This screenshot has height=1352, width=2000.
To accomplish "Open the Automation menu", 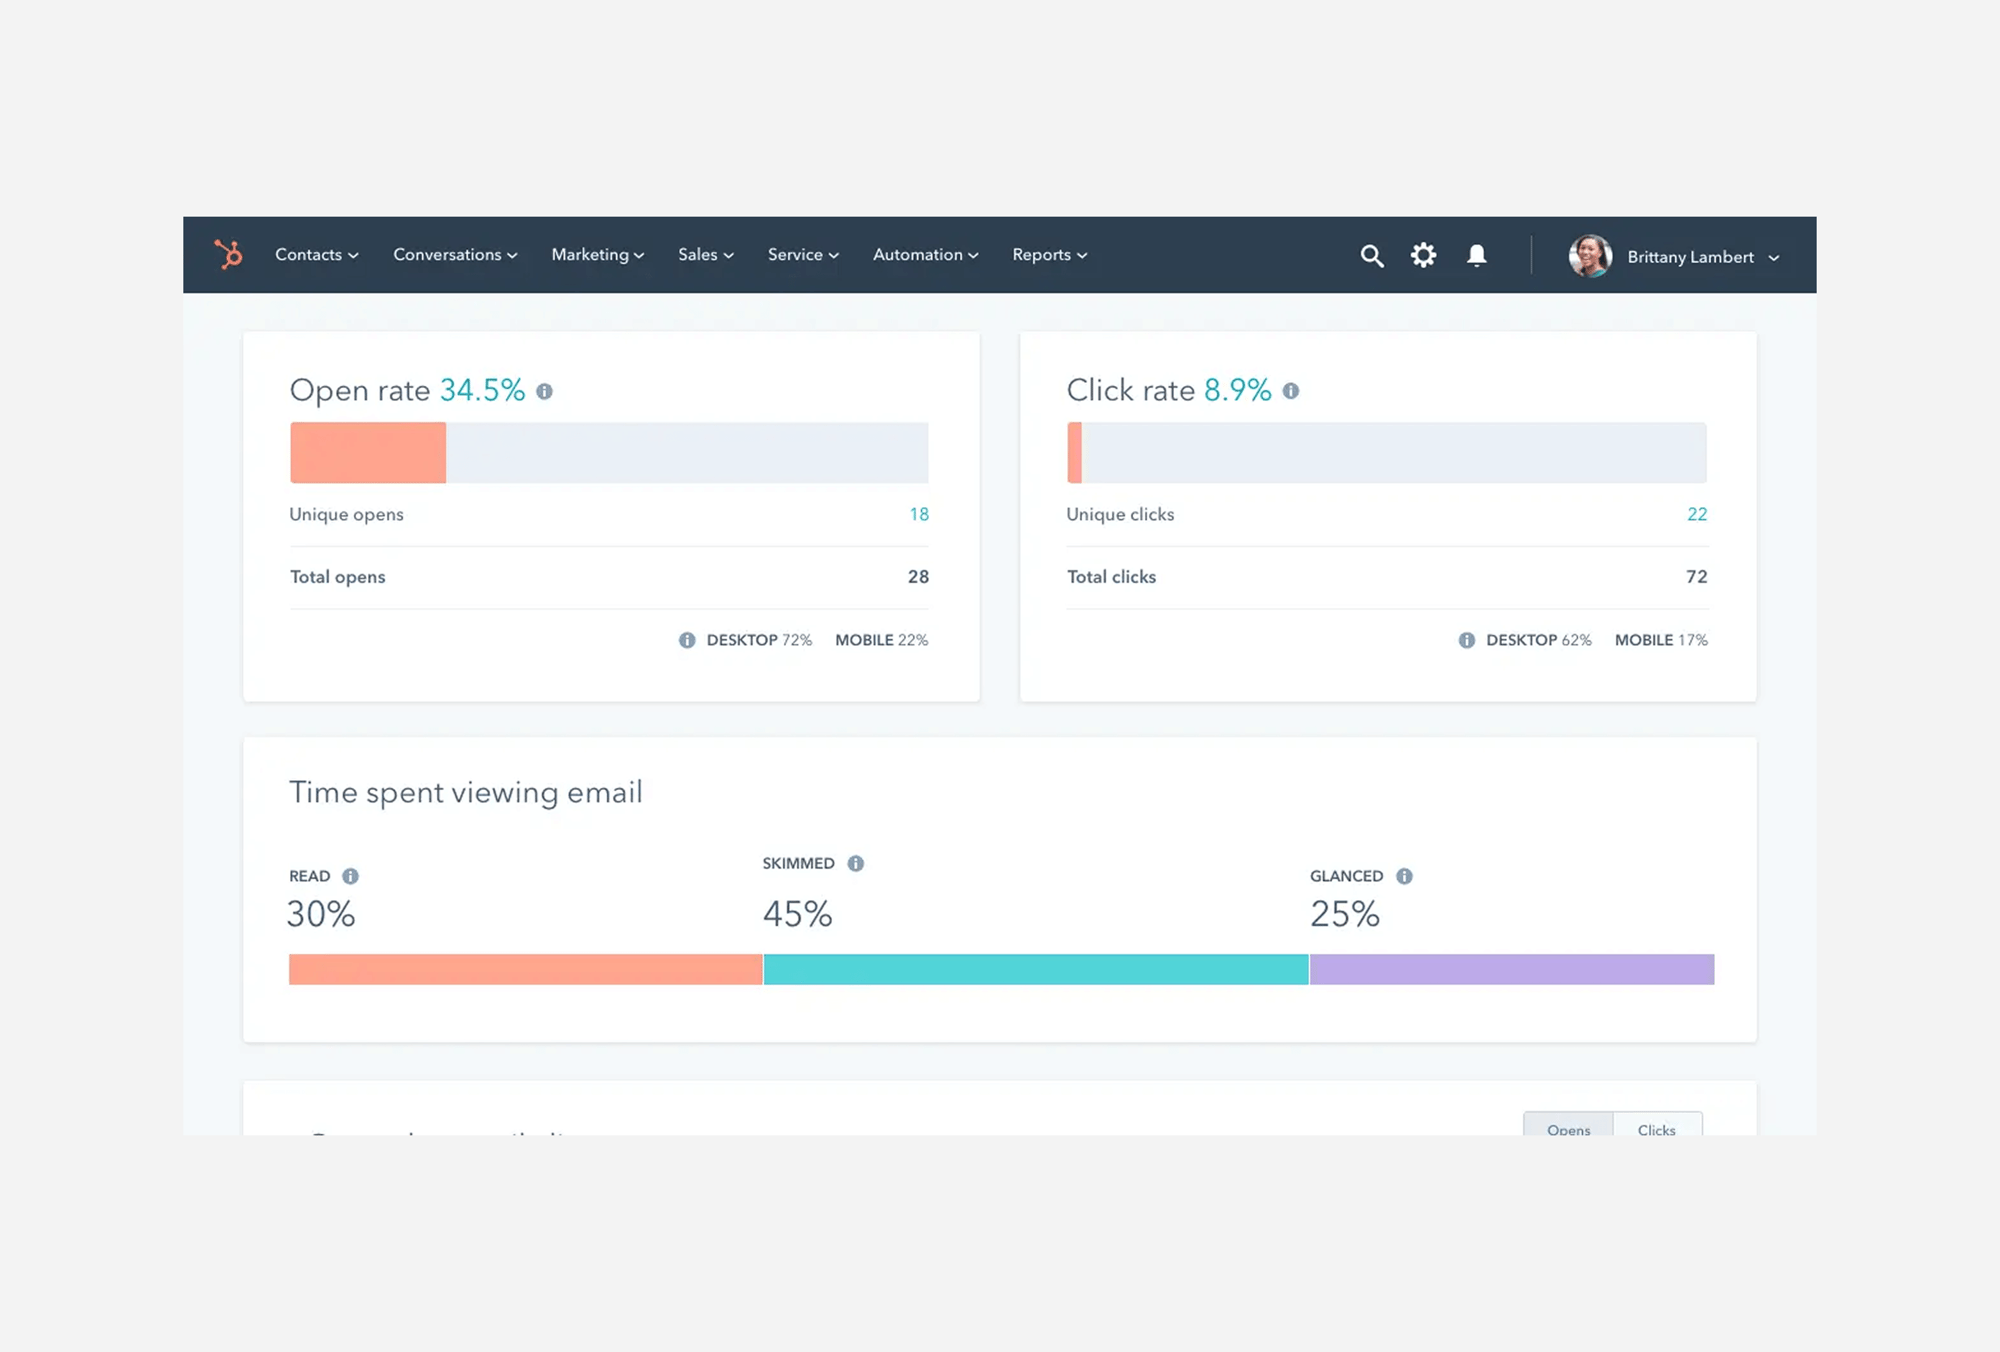I will click(x=925, y=255).
